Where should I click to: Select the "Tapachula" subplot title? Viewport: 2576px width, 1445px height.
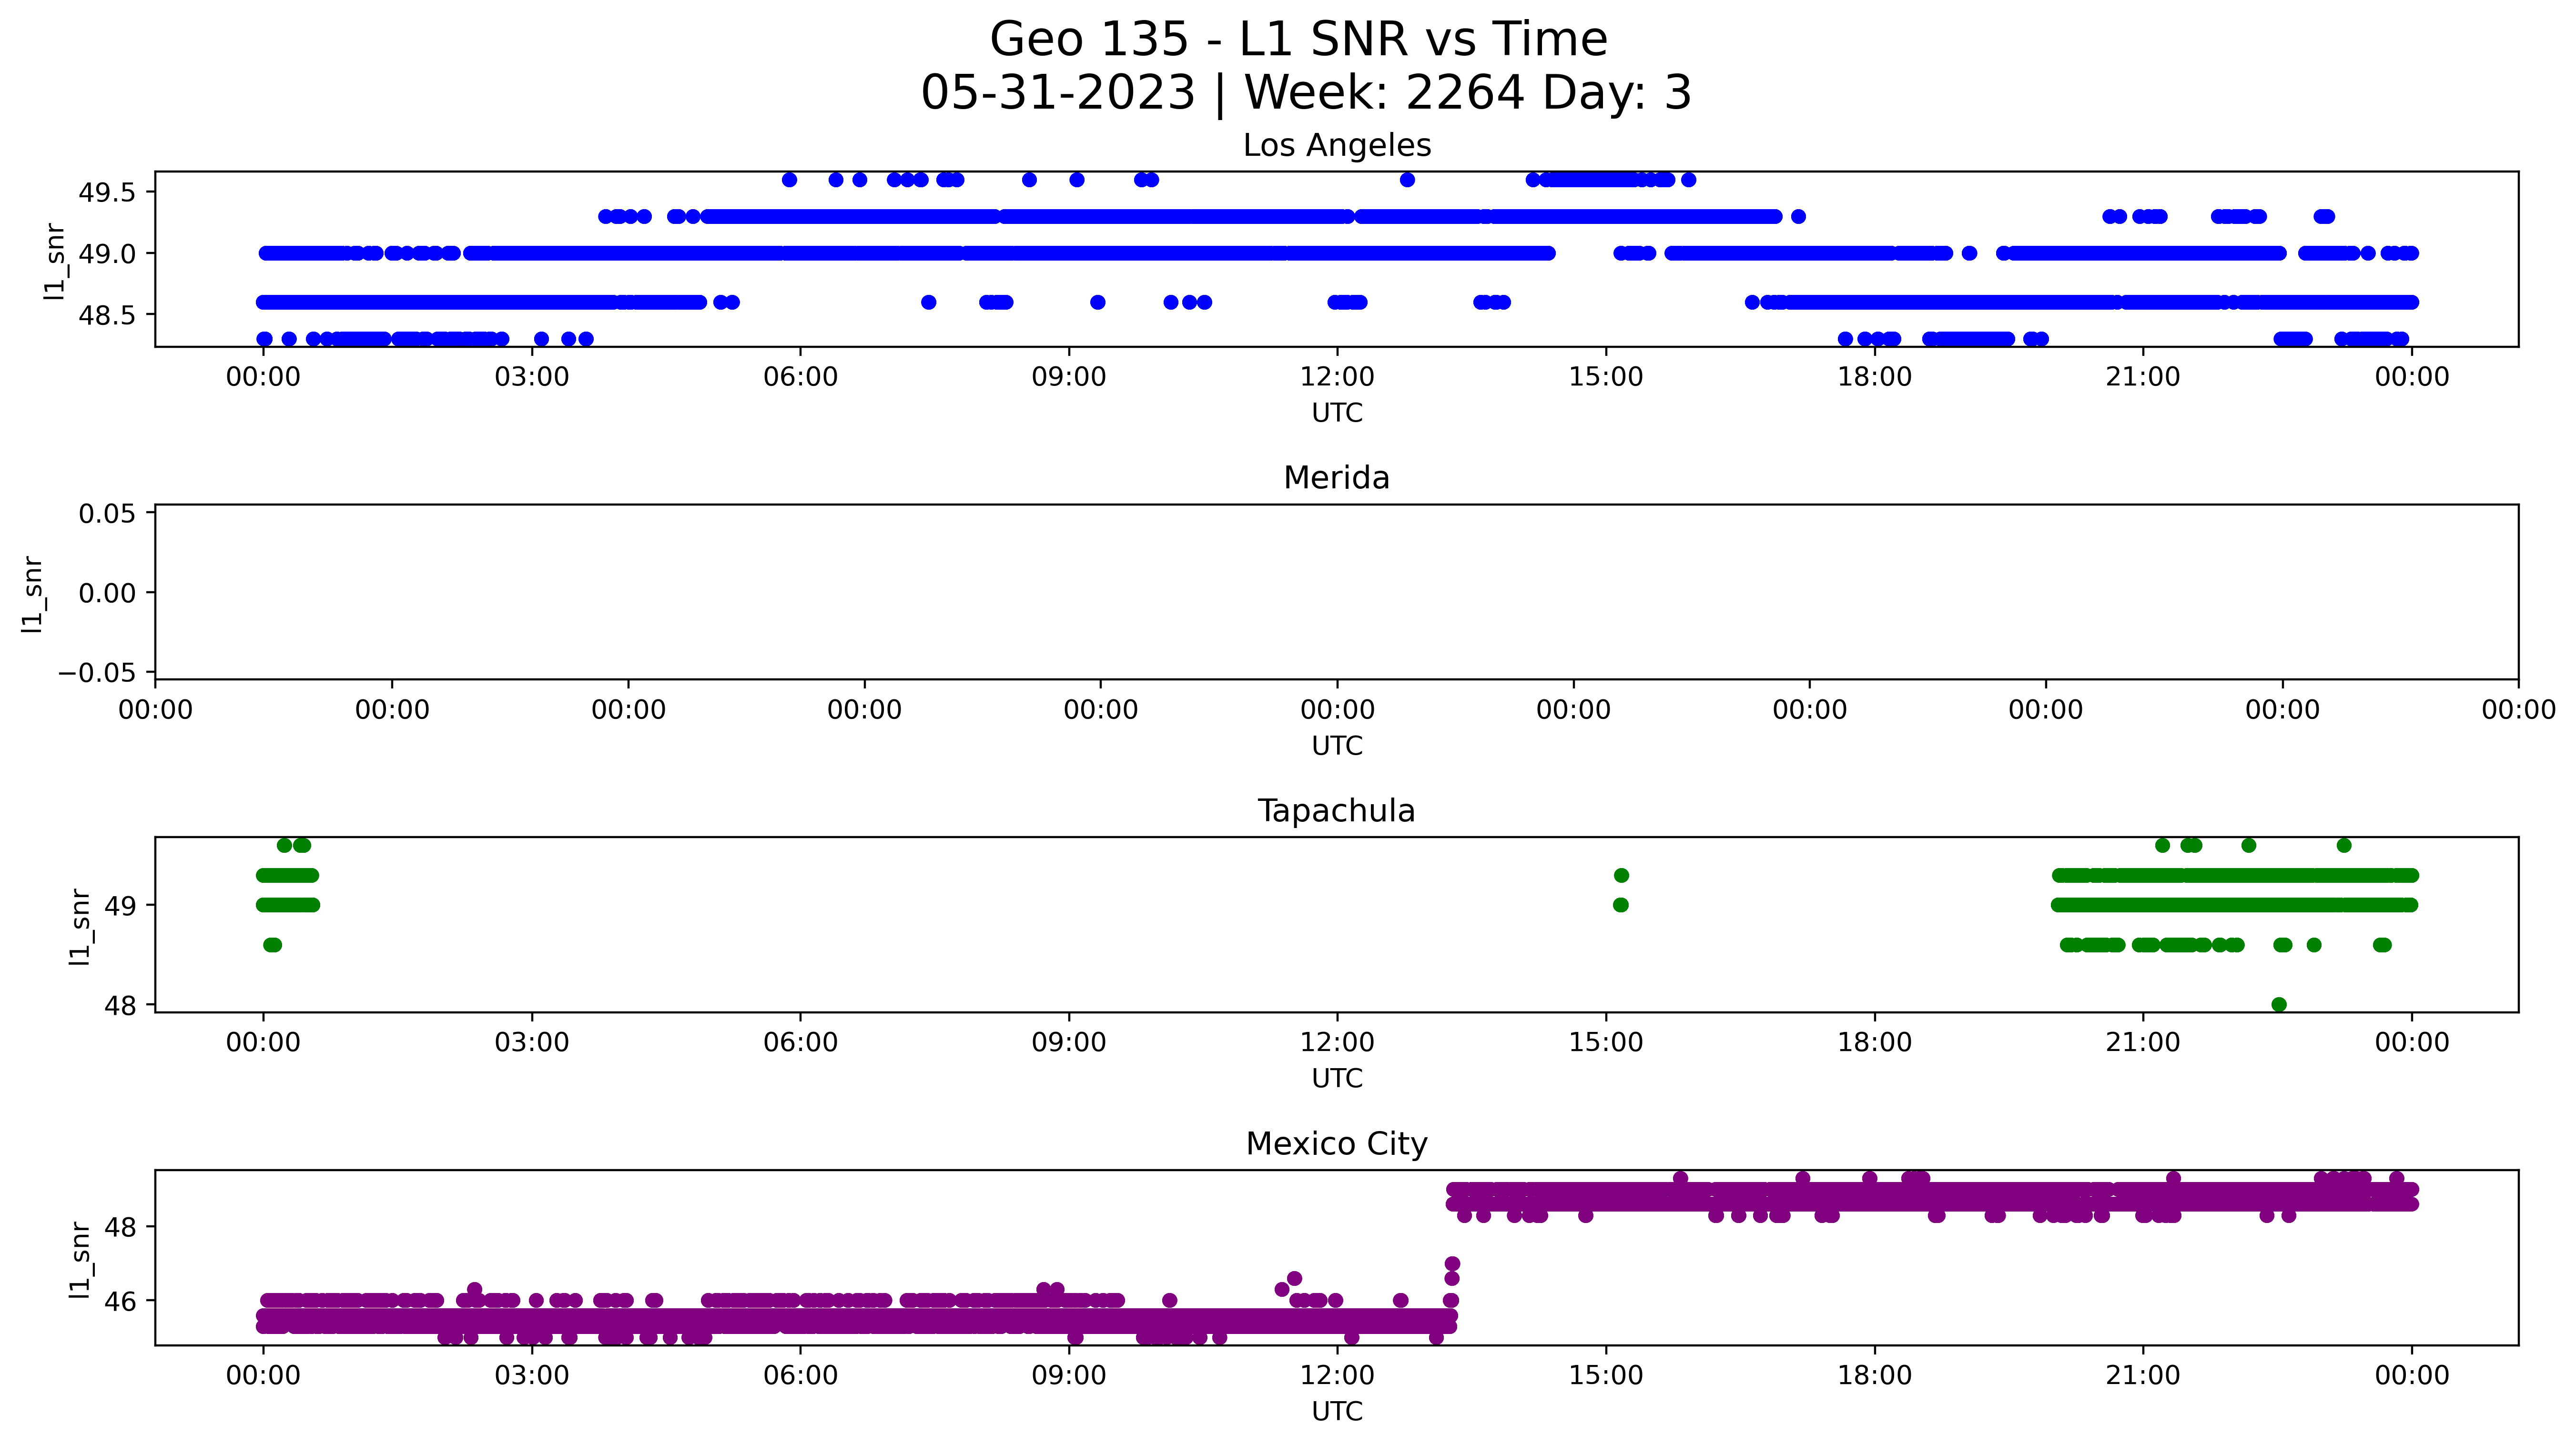pos(1337,811)
